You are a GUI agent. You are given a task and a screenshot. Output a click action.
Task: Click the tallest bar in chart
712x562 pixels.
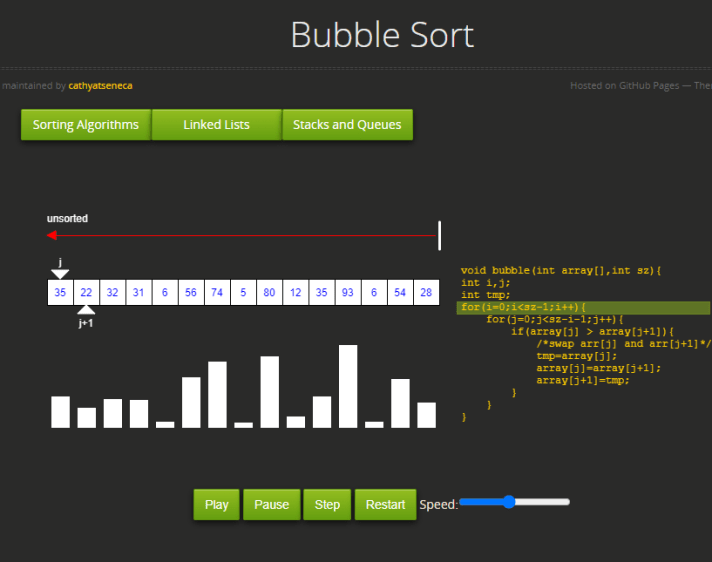[x=348, y=386]
